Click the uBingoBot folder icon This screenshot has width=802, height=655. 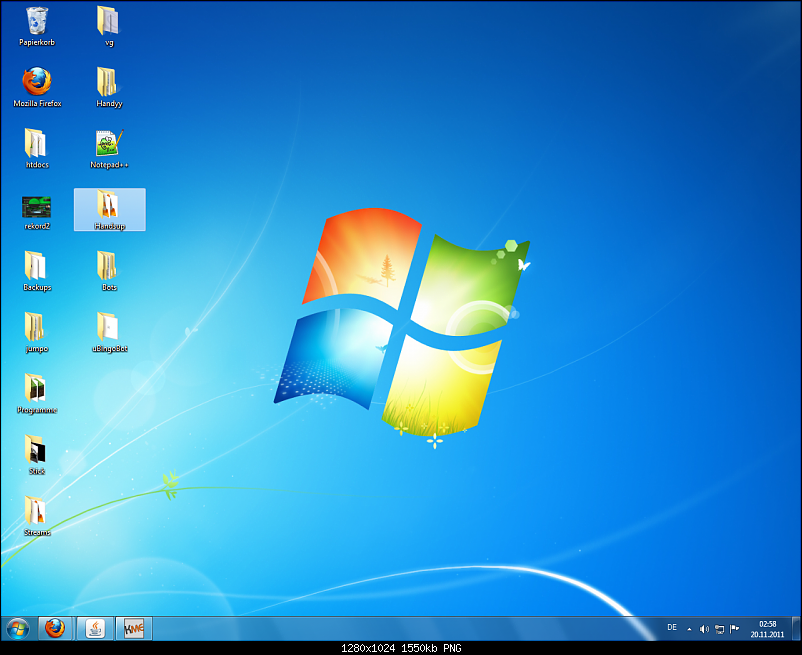[x=109, y=328]
